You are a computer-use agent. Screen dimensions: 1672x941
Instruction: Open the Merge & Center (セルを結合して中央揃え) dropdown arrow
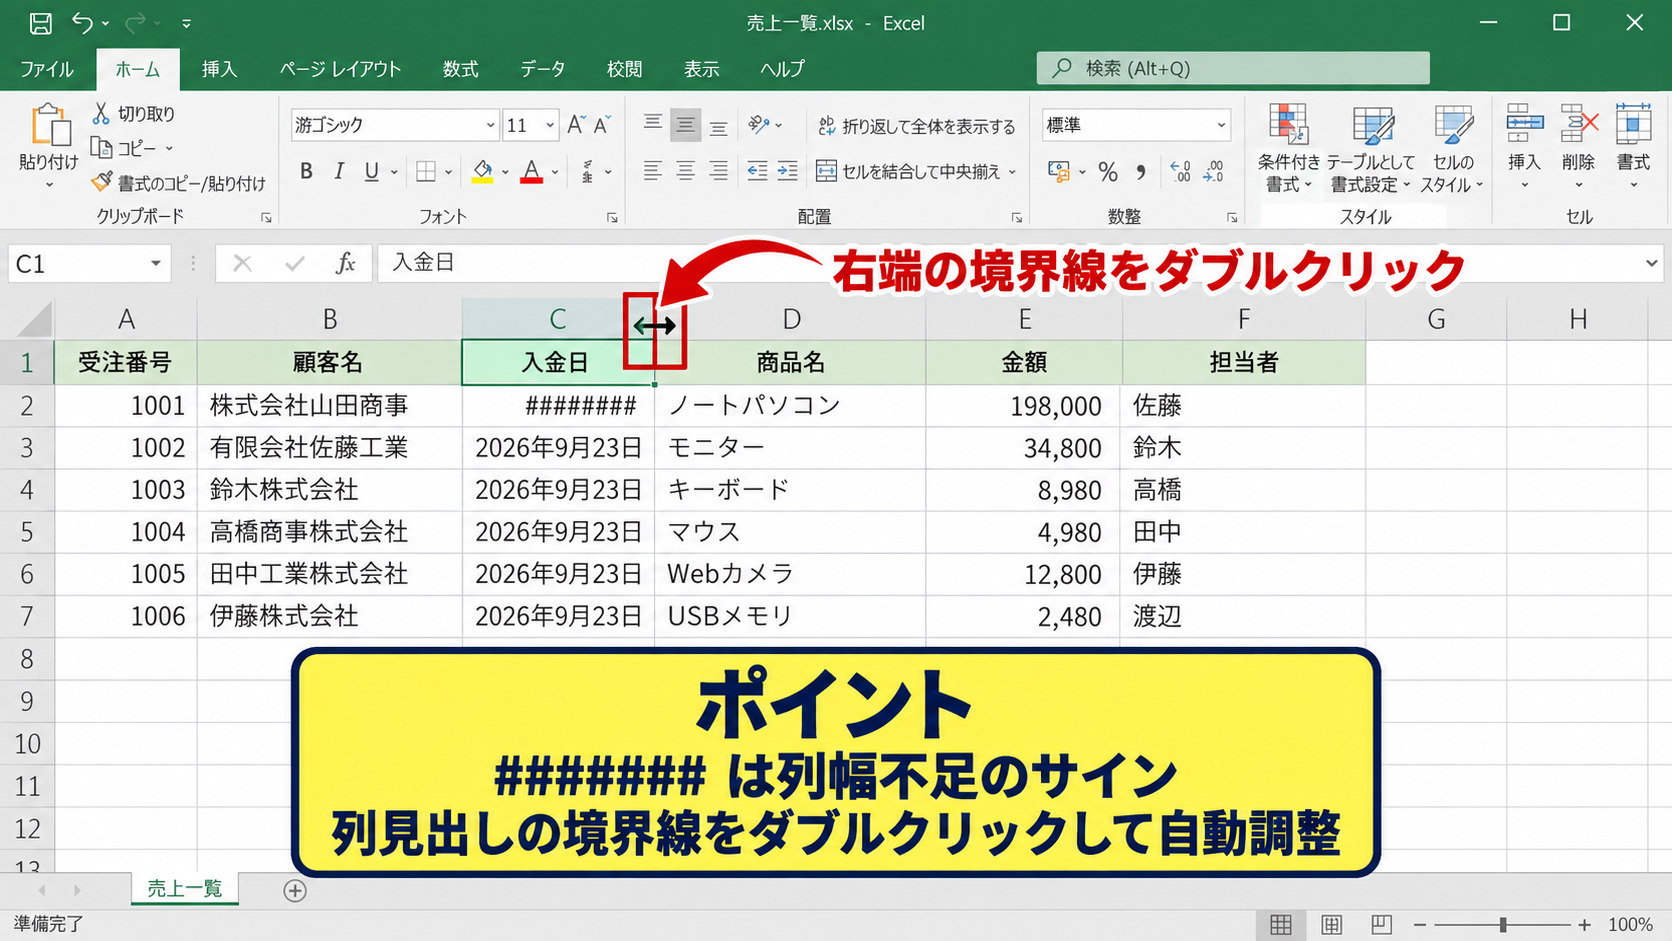1012,172
